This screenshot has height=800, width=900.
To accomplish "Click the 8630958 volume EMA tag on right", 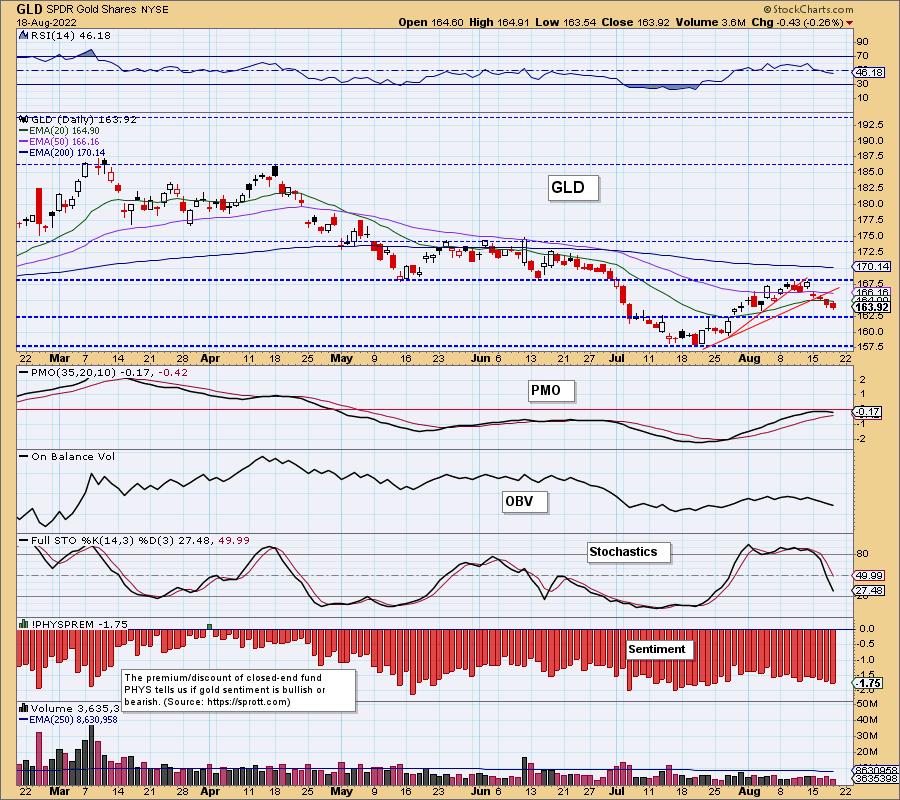I will pyautogui.click(x=875, y=771).
